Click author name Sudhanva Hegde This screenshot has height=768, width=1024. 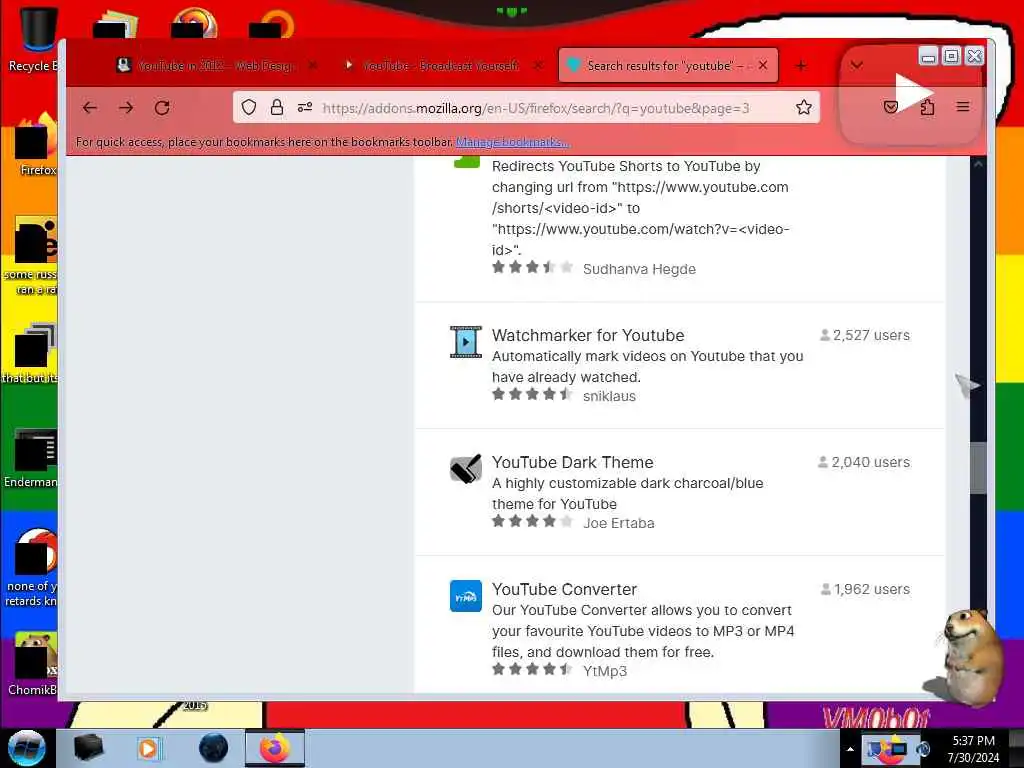click(639, 269)
